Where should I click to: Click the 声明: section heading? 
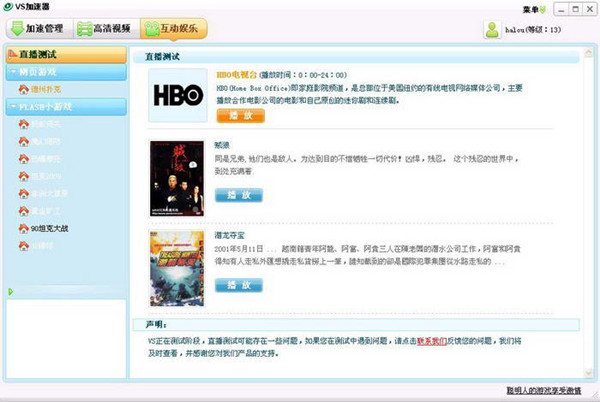(x=156, y=325)
